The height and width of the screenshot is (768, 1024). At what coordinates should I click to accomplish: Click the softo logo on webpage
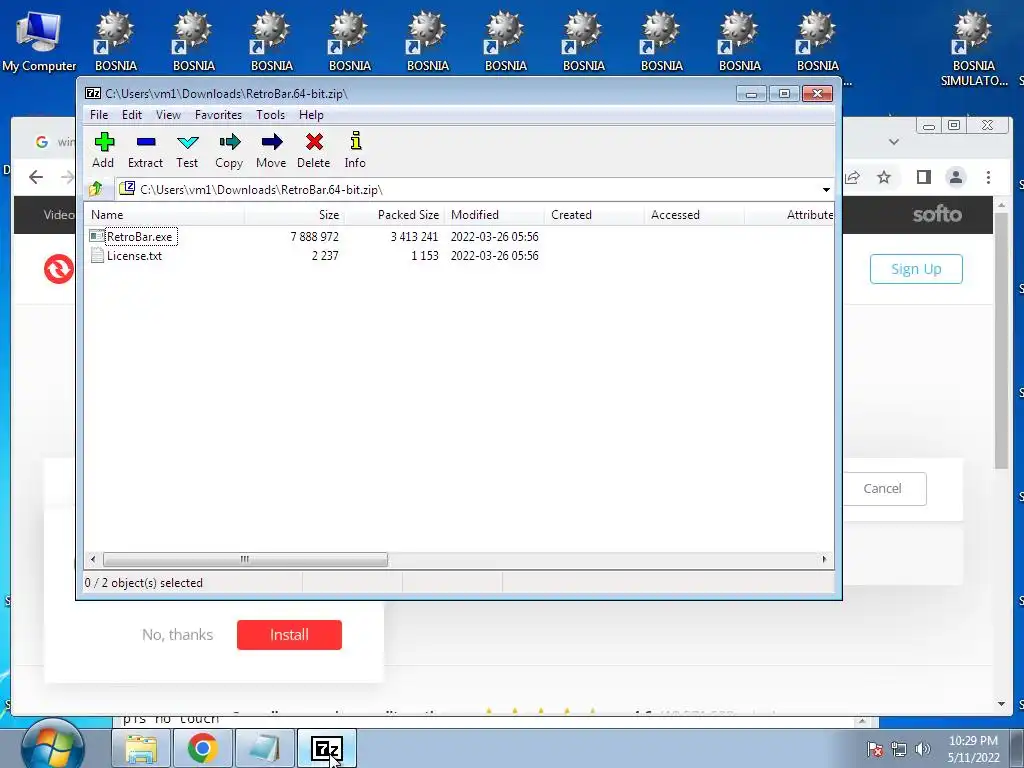coord(937,214)
